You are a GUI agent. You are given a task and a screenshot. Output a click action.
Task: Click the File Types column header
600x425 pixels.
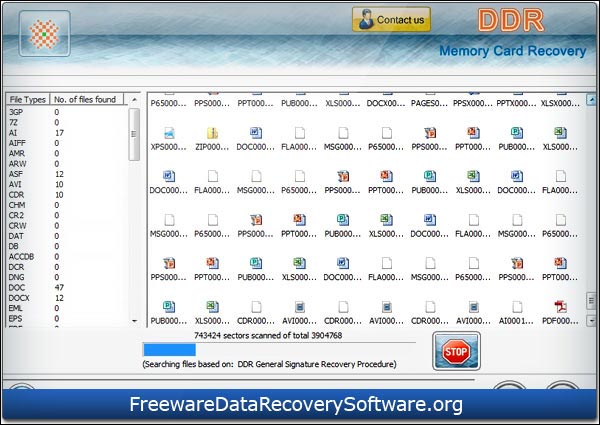pos(28,99)
